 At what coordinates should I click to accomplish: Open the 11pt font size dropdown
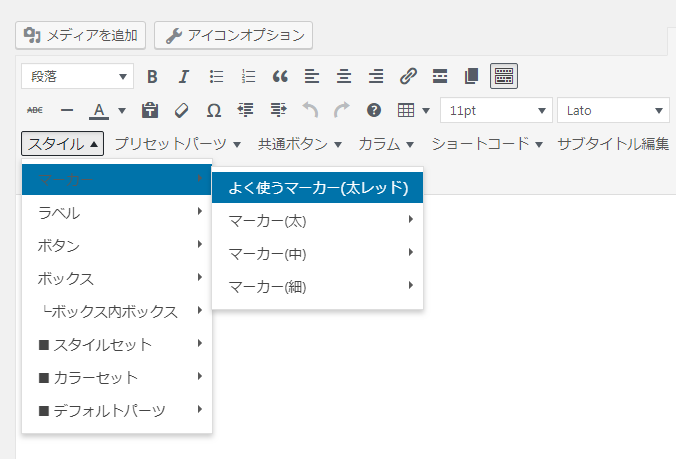click(x=496, y=110)
